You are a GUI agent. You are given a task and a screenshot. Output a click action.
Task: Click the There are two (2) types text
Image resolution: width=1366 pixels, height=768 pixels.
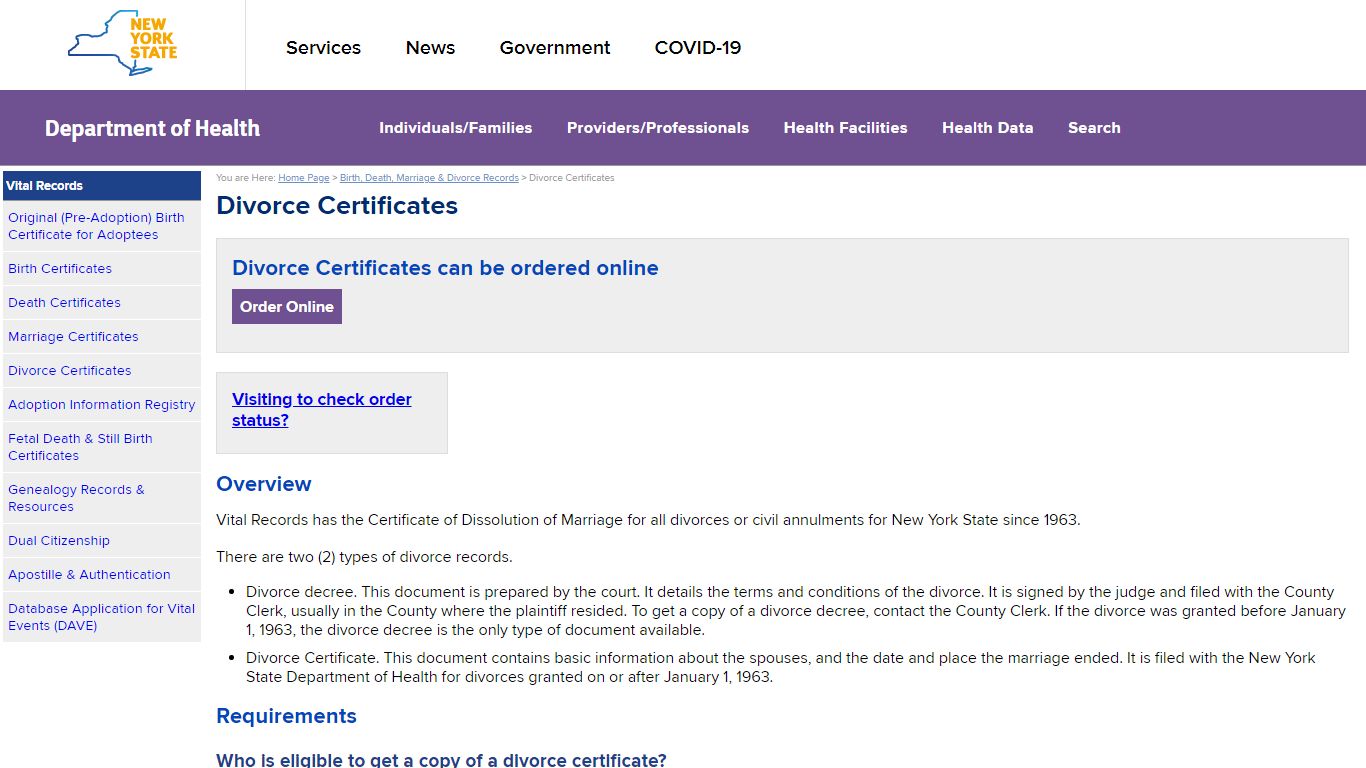coord(364,557)
